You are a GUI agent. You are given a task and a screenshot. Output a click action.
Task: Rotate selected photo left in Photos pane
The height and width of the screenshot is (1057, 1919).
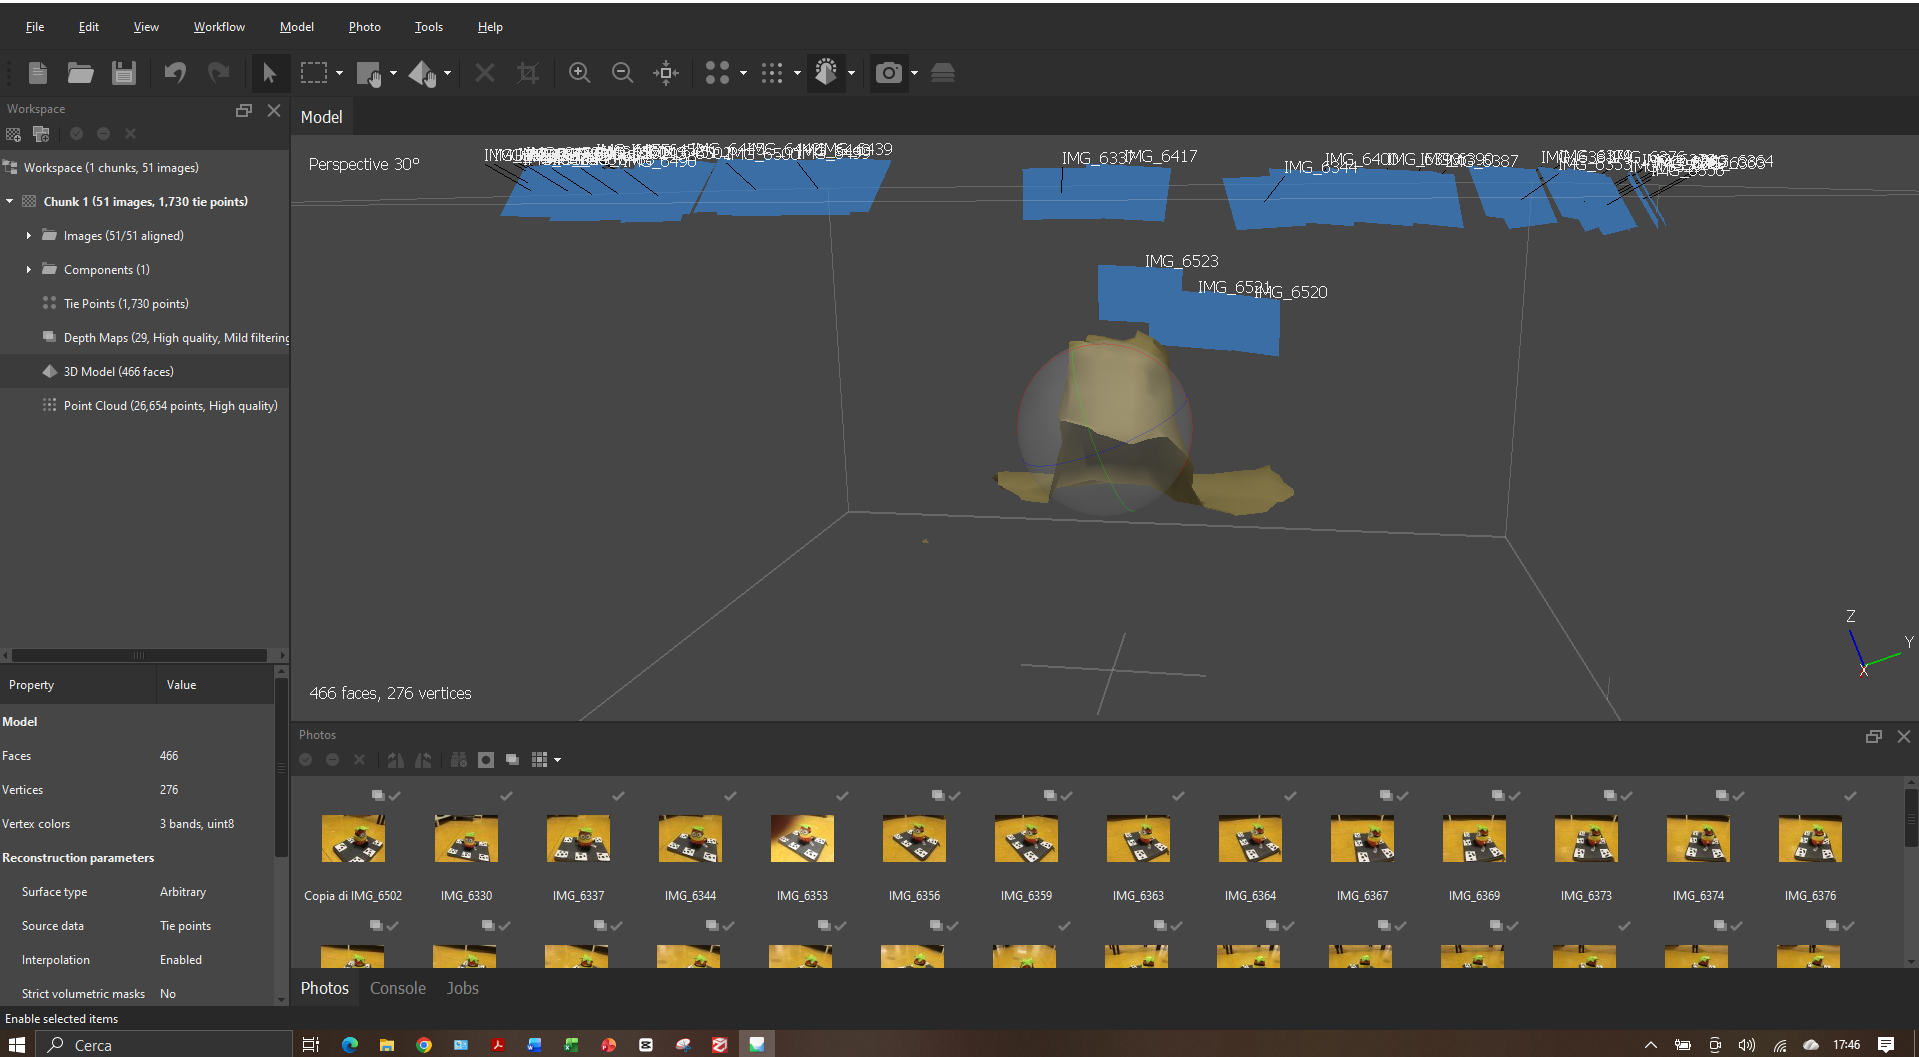point(423,760)
